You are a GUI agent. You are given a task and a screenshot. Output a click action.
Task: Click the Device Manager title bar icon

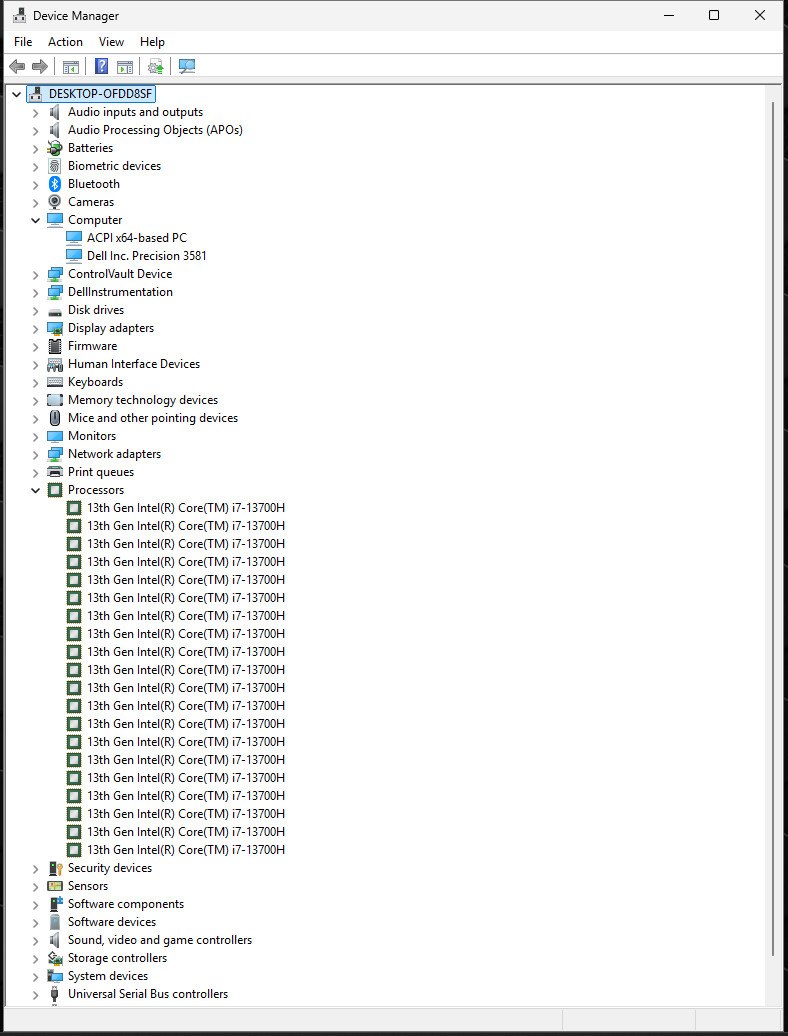pos(20,15)
